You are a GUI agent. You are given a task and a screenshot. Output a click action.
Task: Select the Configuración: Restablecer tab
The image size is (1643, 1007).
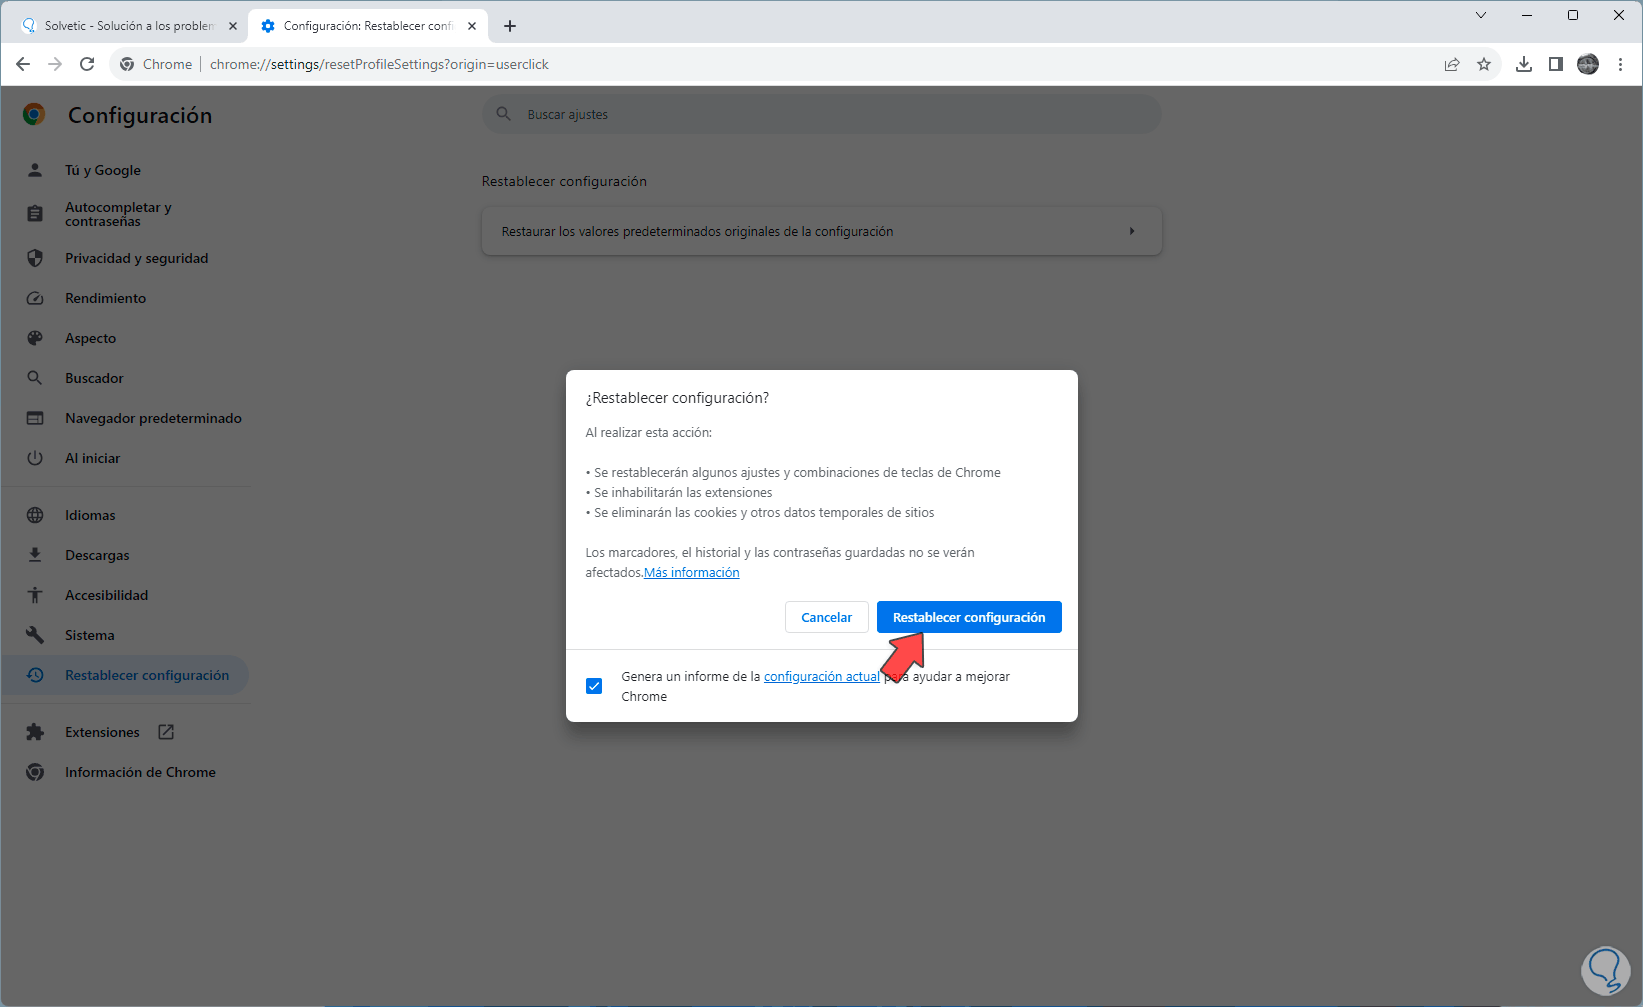(x=368, y=26)
